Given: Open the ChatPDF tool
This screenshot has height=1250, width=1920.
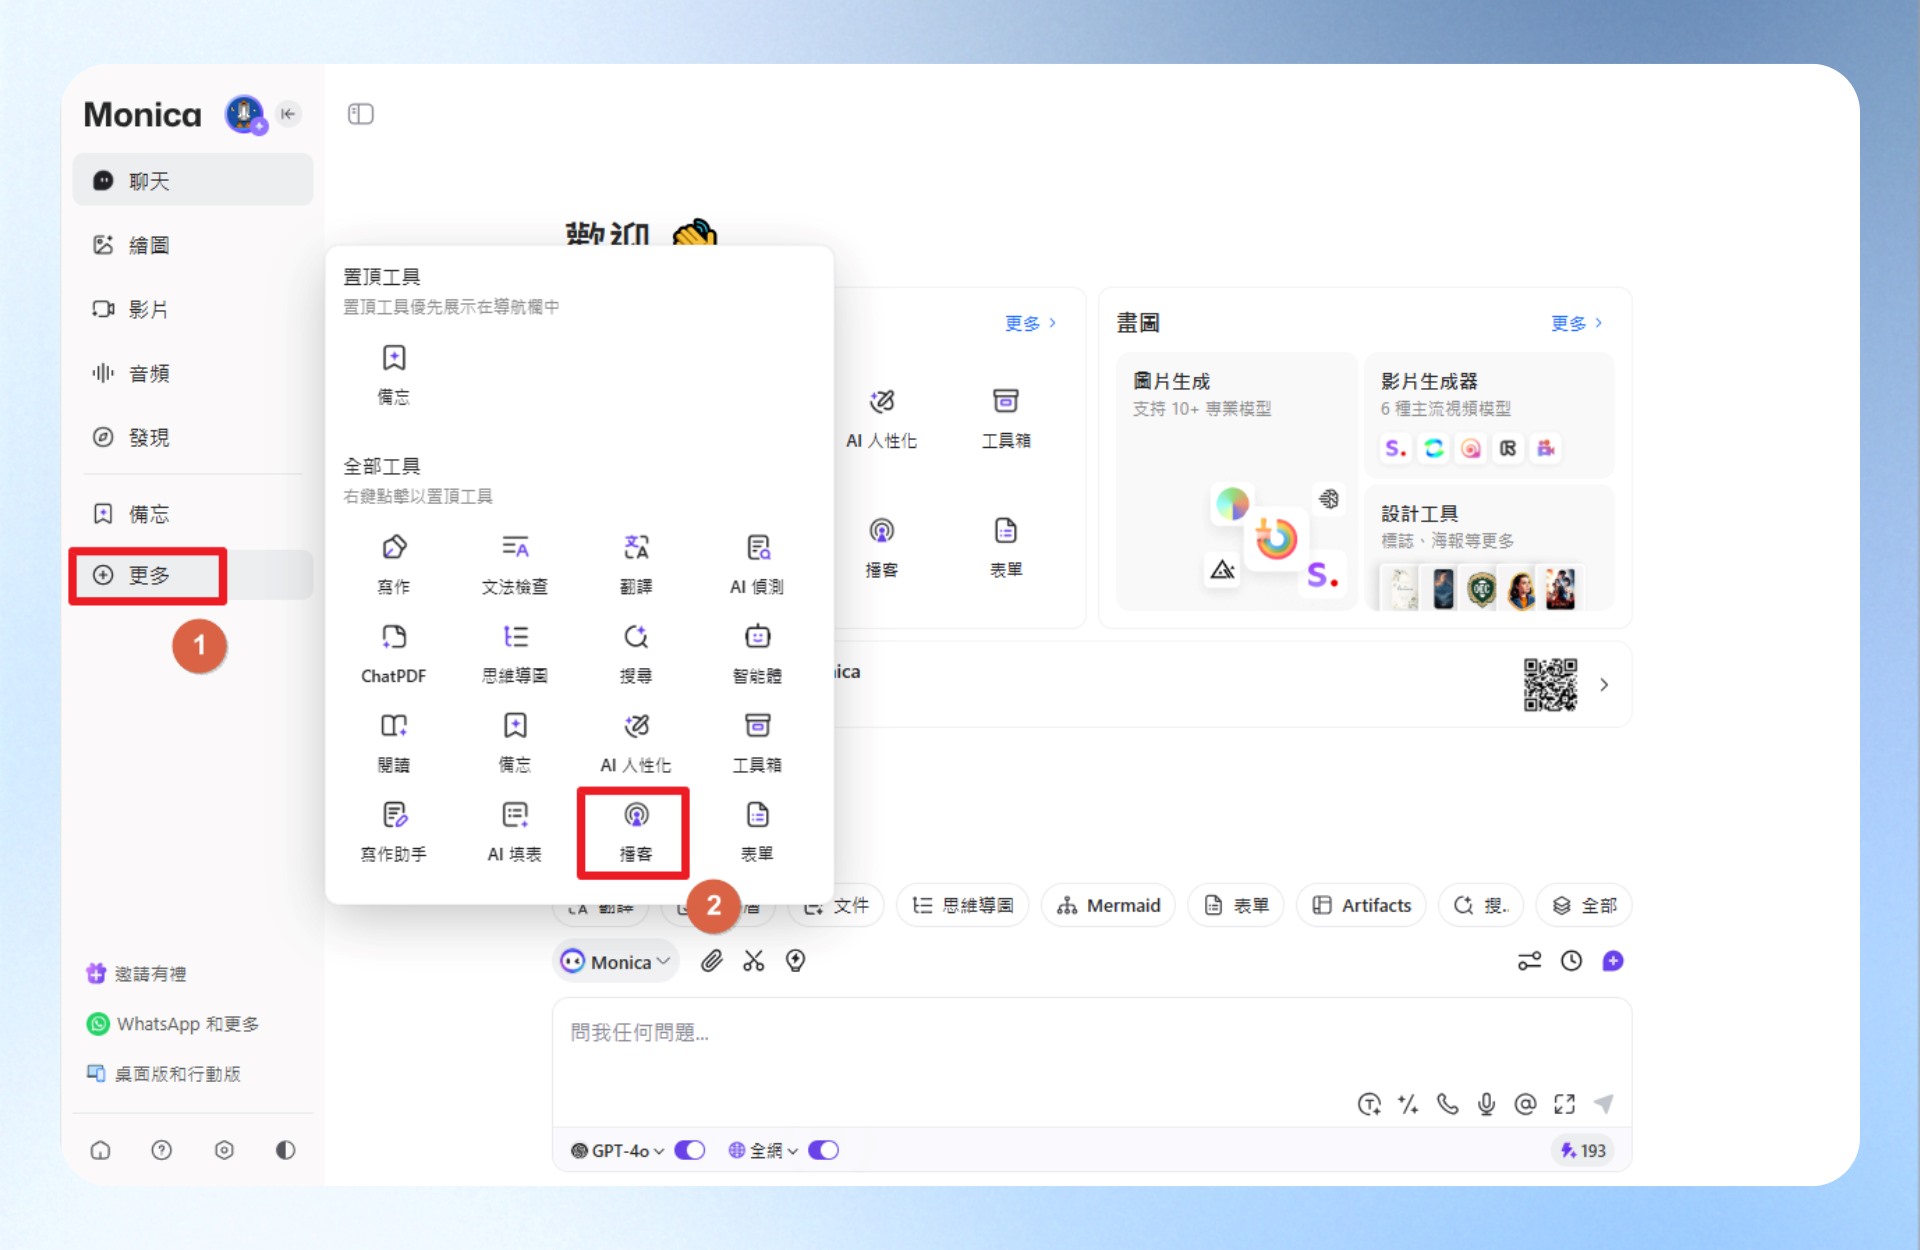Looking at the screenshot, I should (x=393, y=653).
